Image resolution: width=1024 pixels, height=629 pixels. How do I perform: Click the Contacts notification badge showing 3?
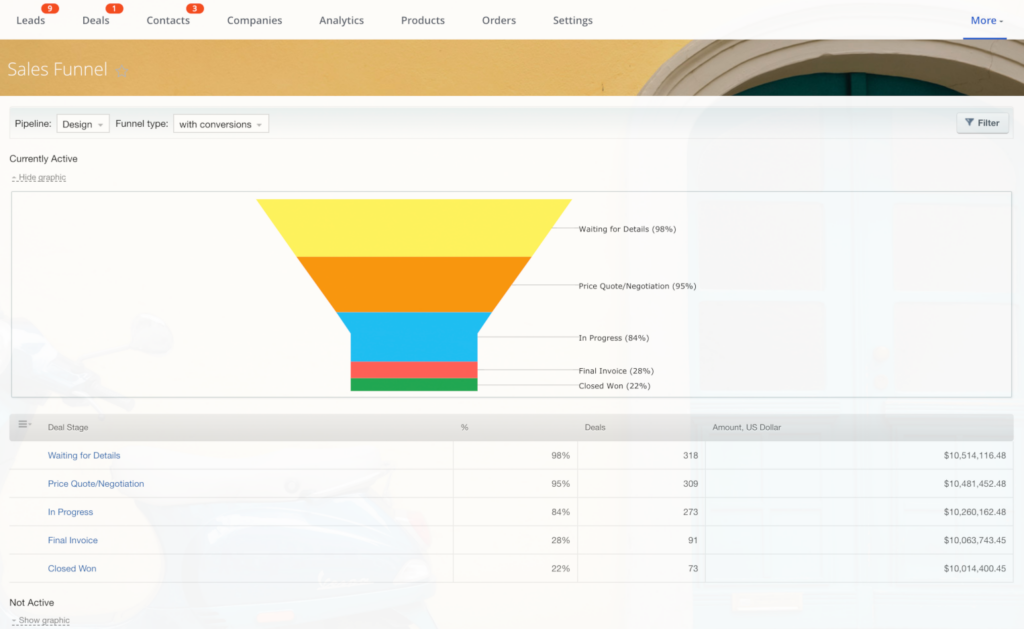tap(194, 9)
